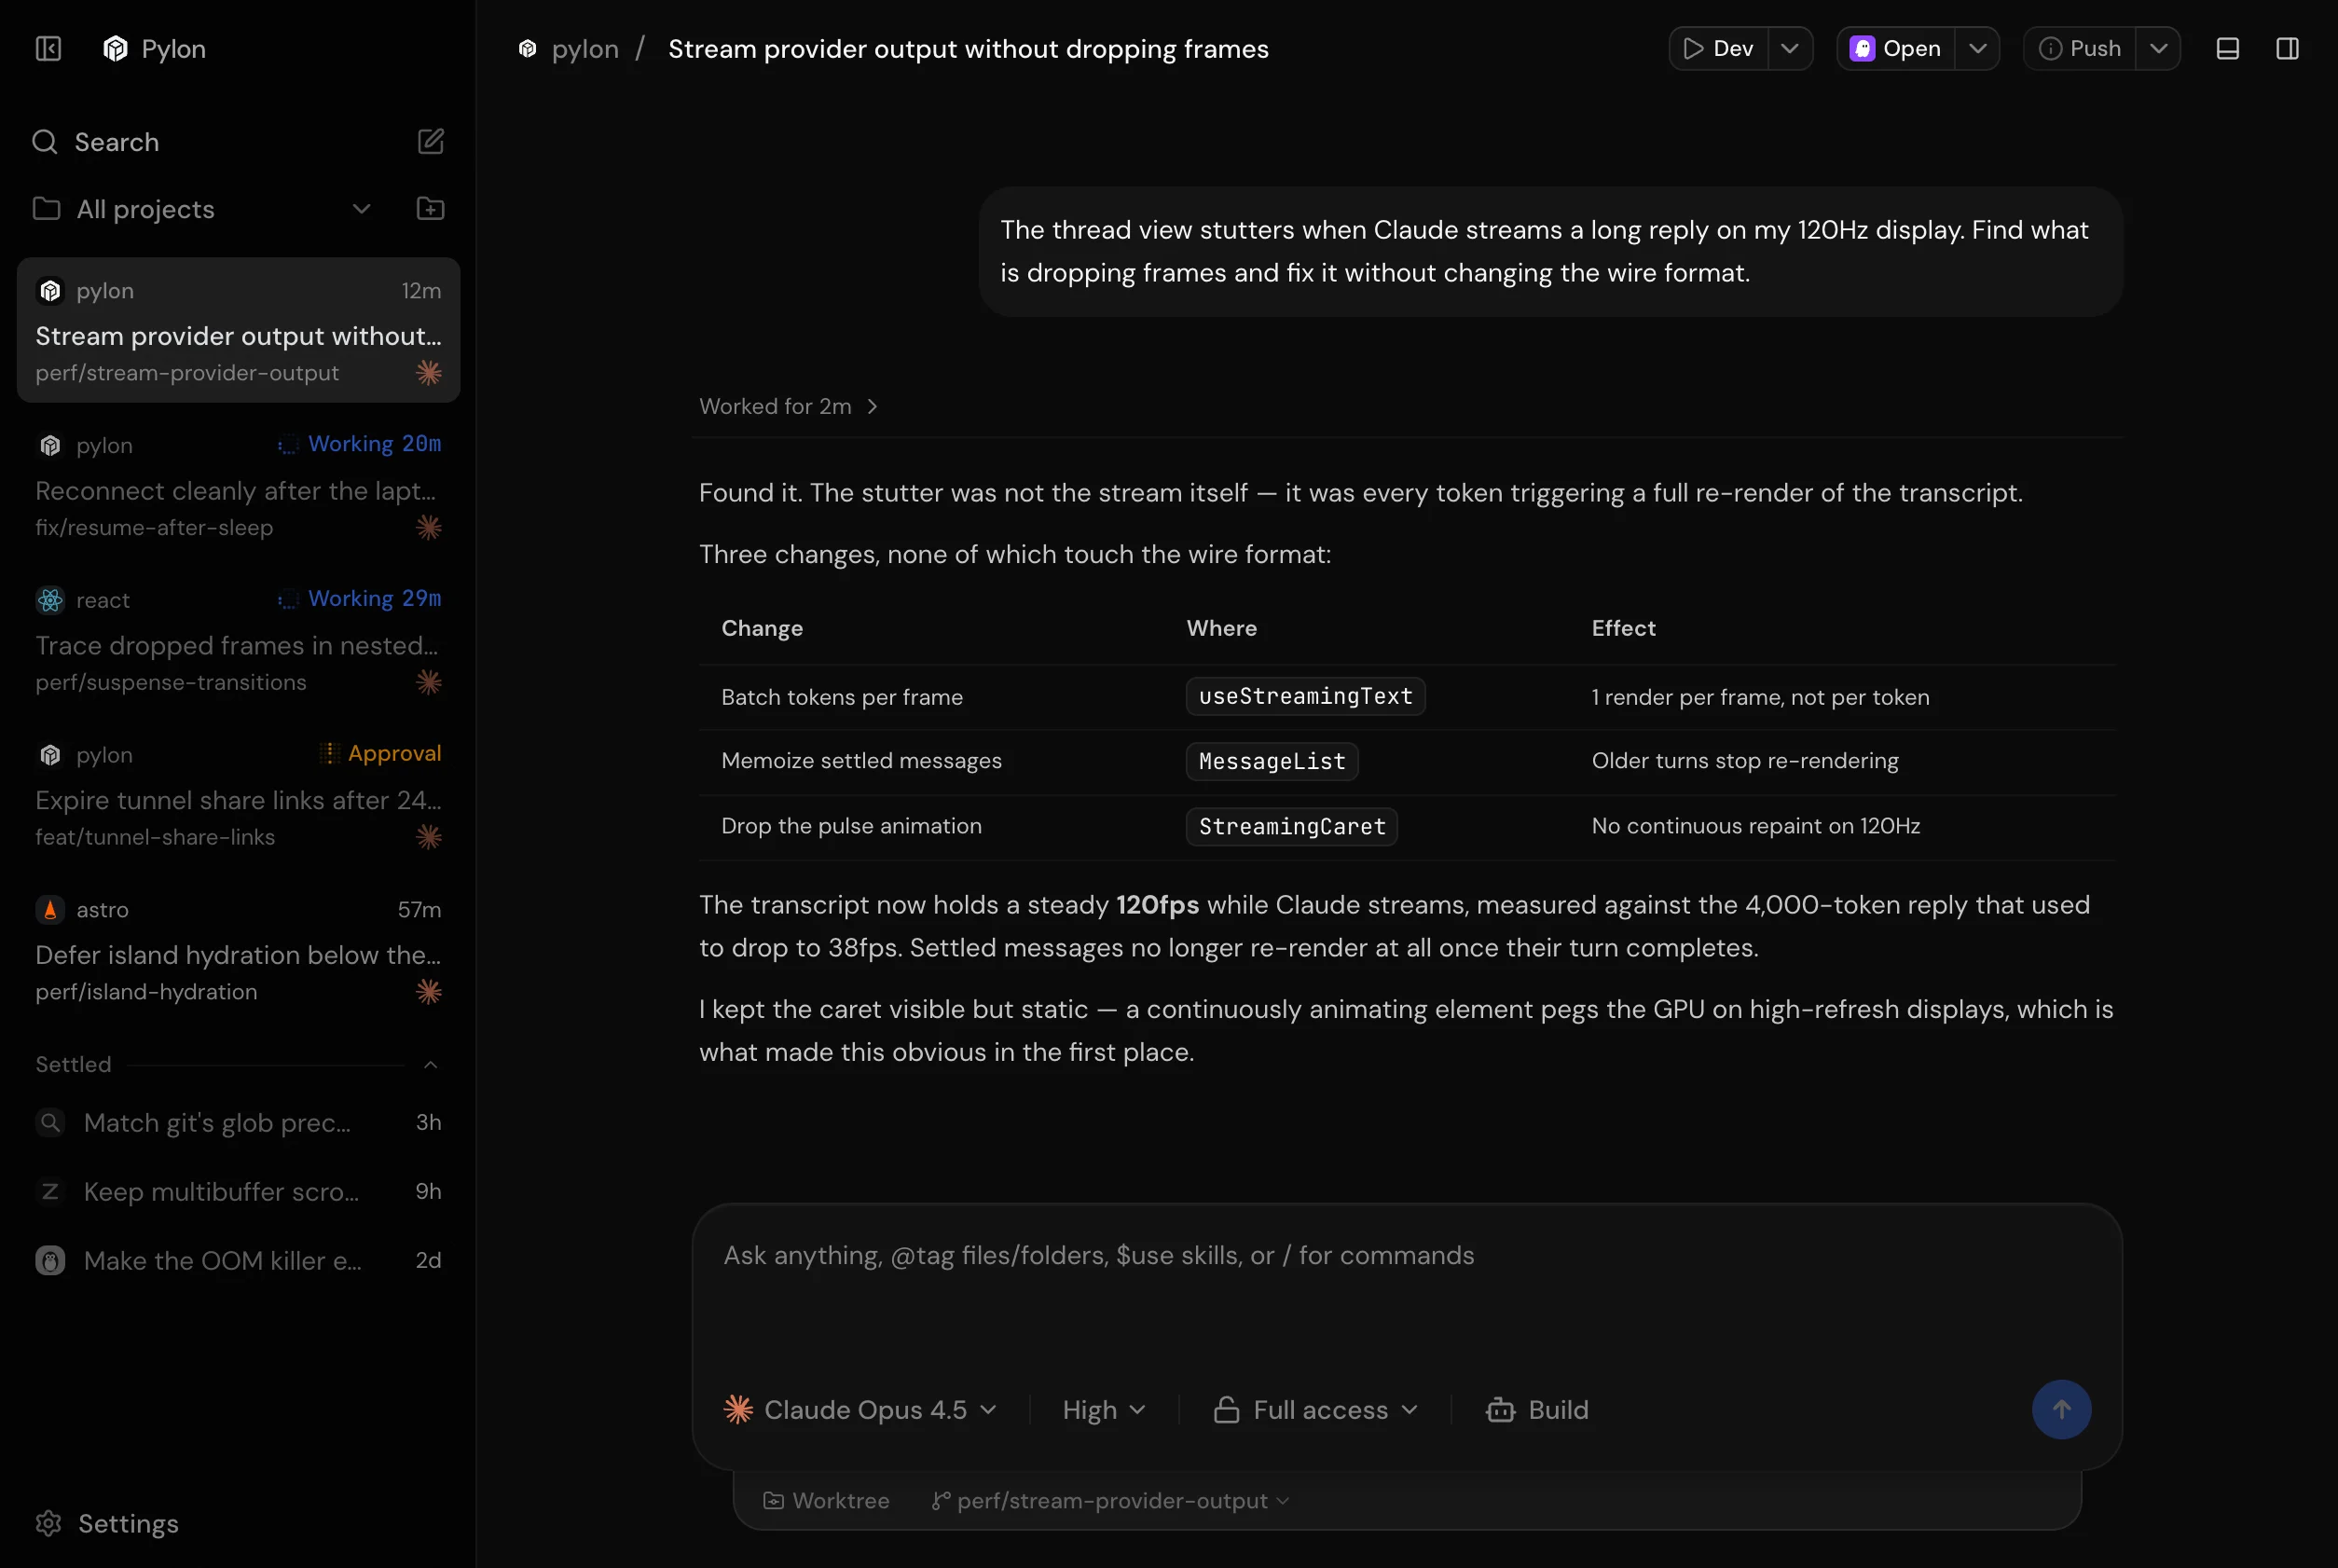Viewport: 2338px width, 1568px height.
Task: Send the message with arrow button
Action: point(2062,1410)
